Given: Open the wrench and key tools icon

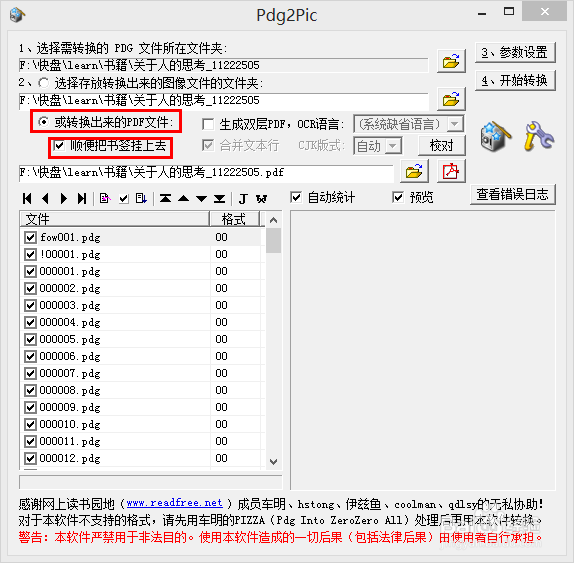Looking at the screenshot, I should [x=538, y=137].
